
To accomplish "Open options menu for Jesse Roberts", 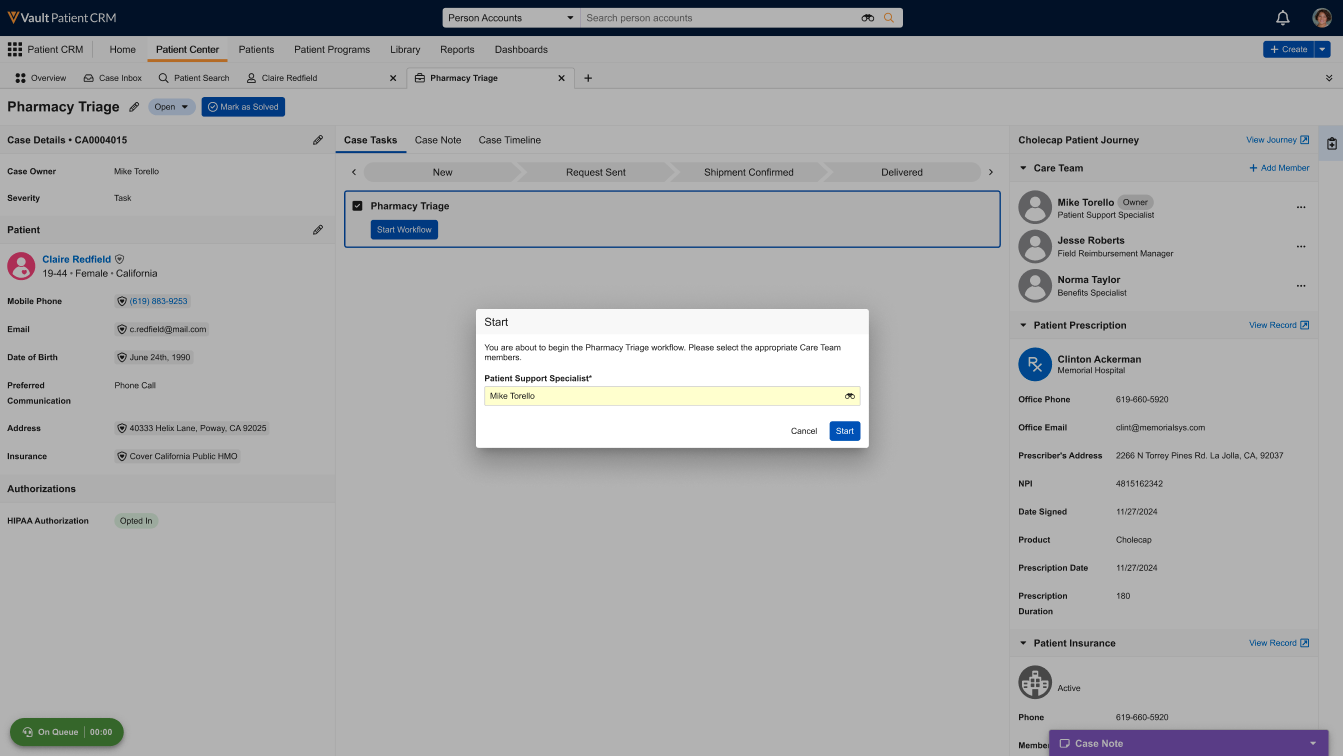I will point(1300,247).
